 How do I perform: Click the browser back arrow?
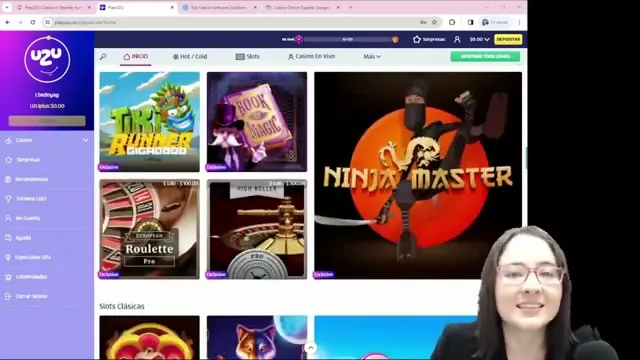(8, 22)
